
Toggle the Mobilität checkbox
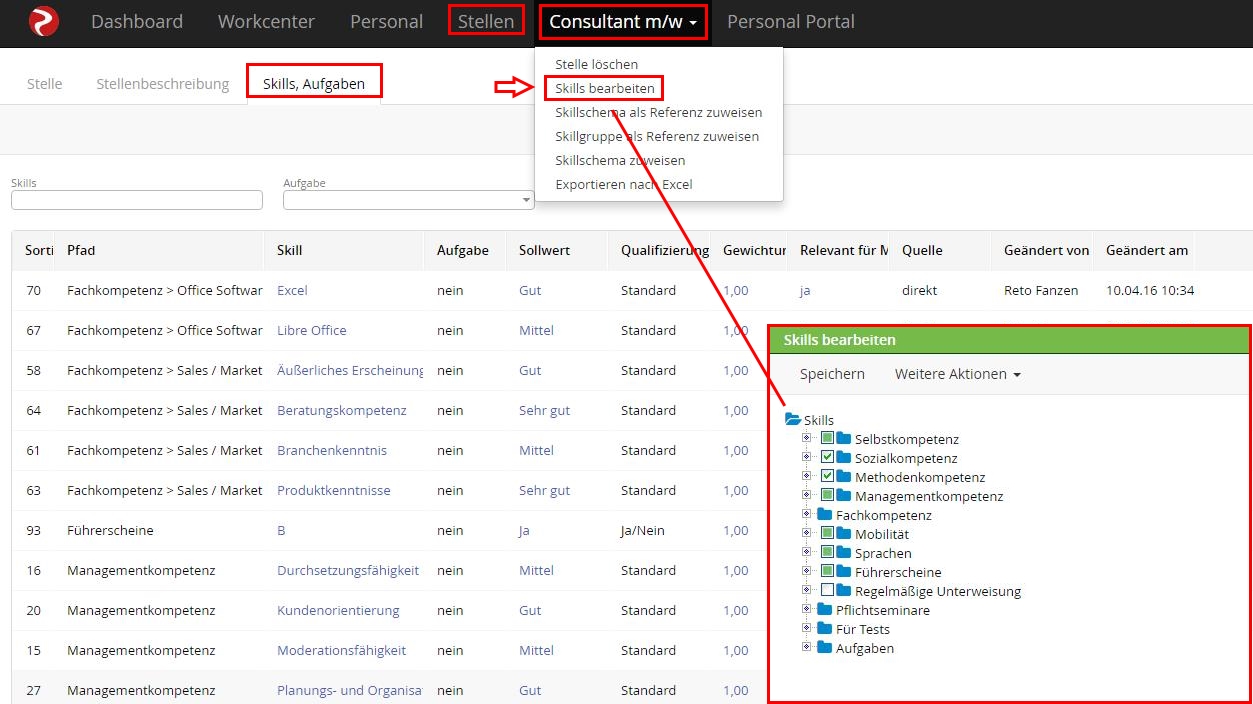coord(827,534)
